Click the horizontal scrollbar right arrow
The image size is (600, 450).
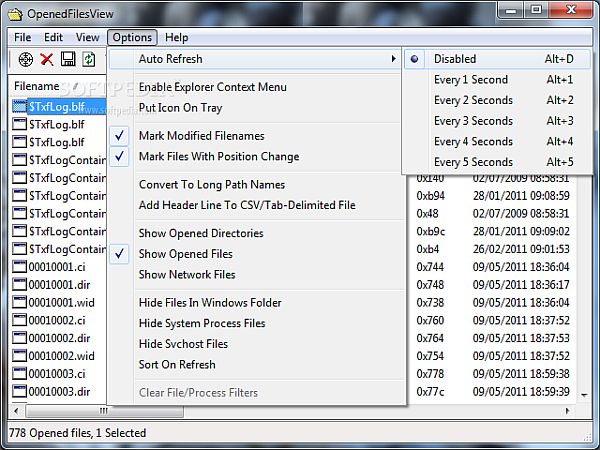point(567,411)
